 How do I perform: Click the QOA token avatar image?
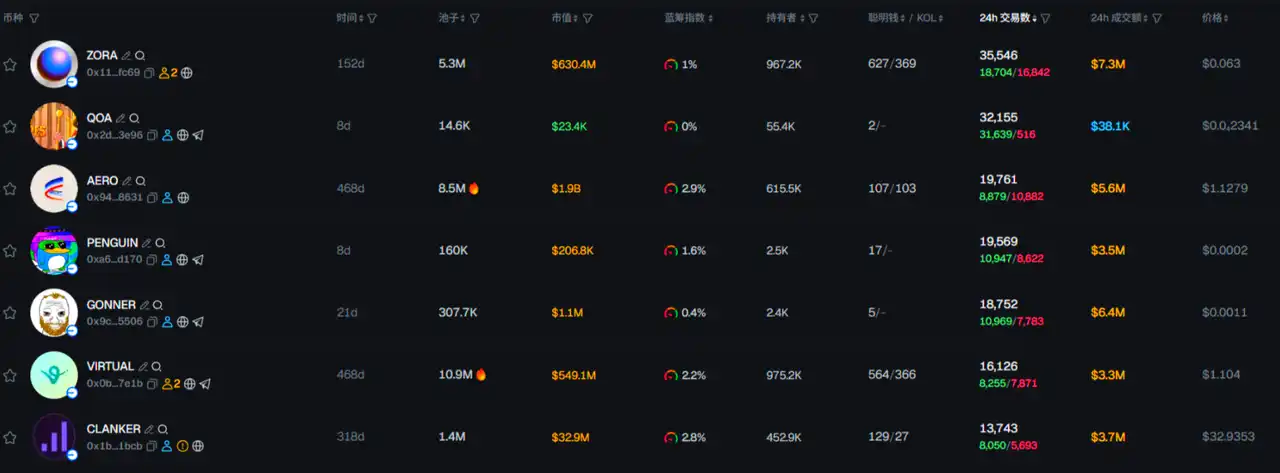(x=54, y=127)
